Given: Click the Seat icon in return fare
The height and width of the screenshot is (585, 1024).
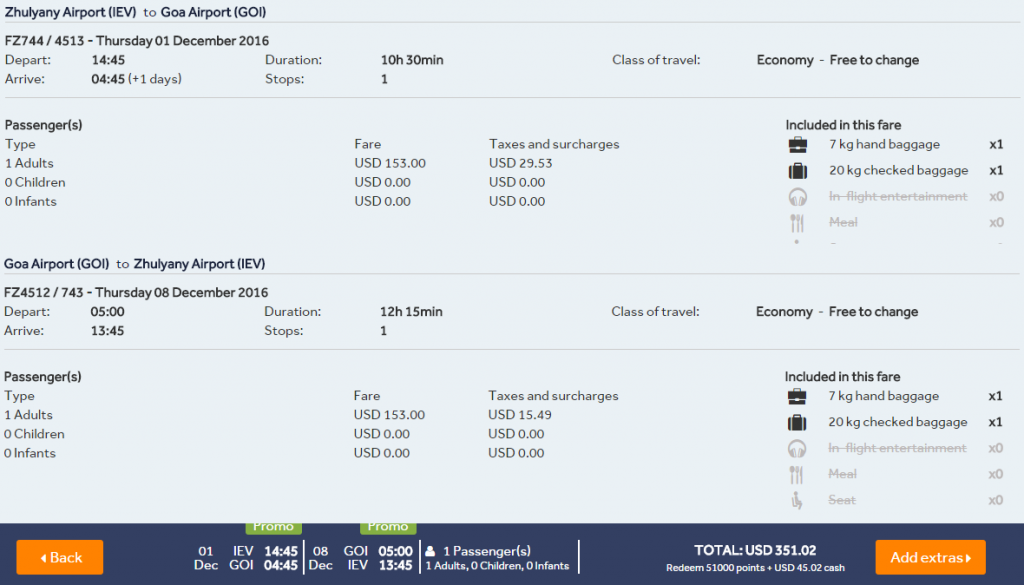Looking at the screenshot, I should tap(797, 501).
